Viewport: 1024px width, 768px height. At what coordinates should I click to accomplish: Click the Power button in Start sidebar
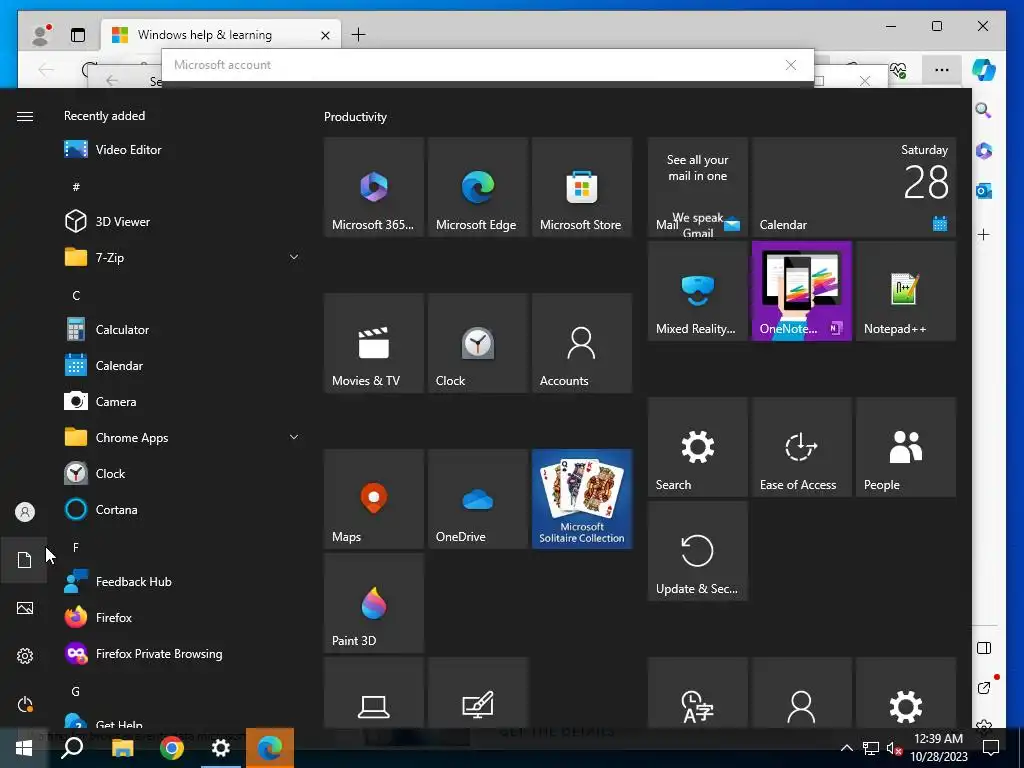click(x=25, y=704)
